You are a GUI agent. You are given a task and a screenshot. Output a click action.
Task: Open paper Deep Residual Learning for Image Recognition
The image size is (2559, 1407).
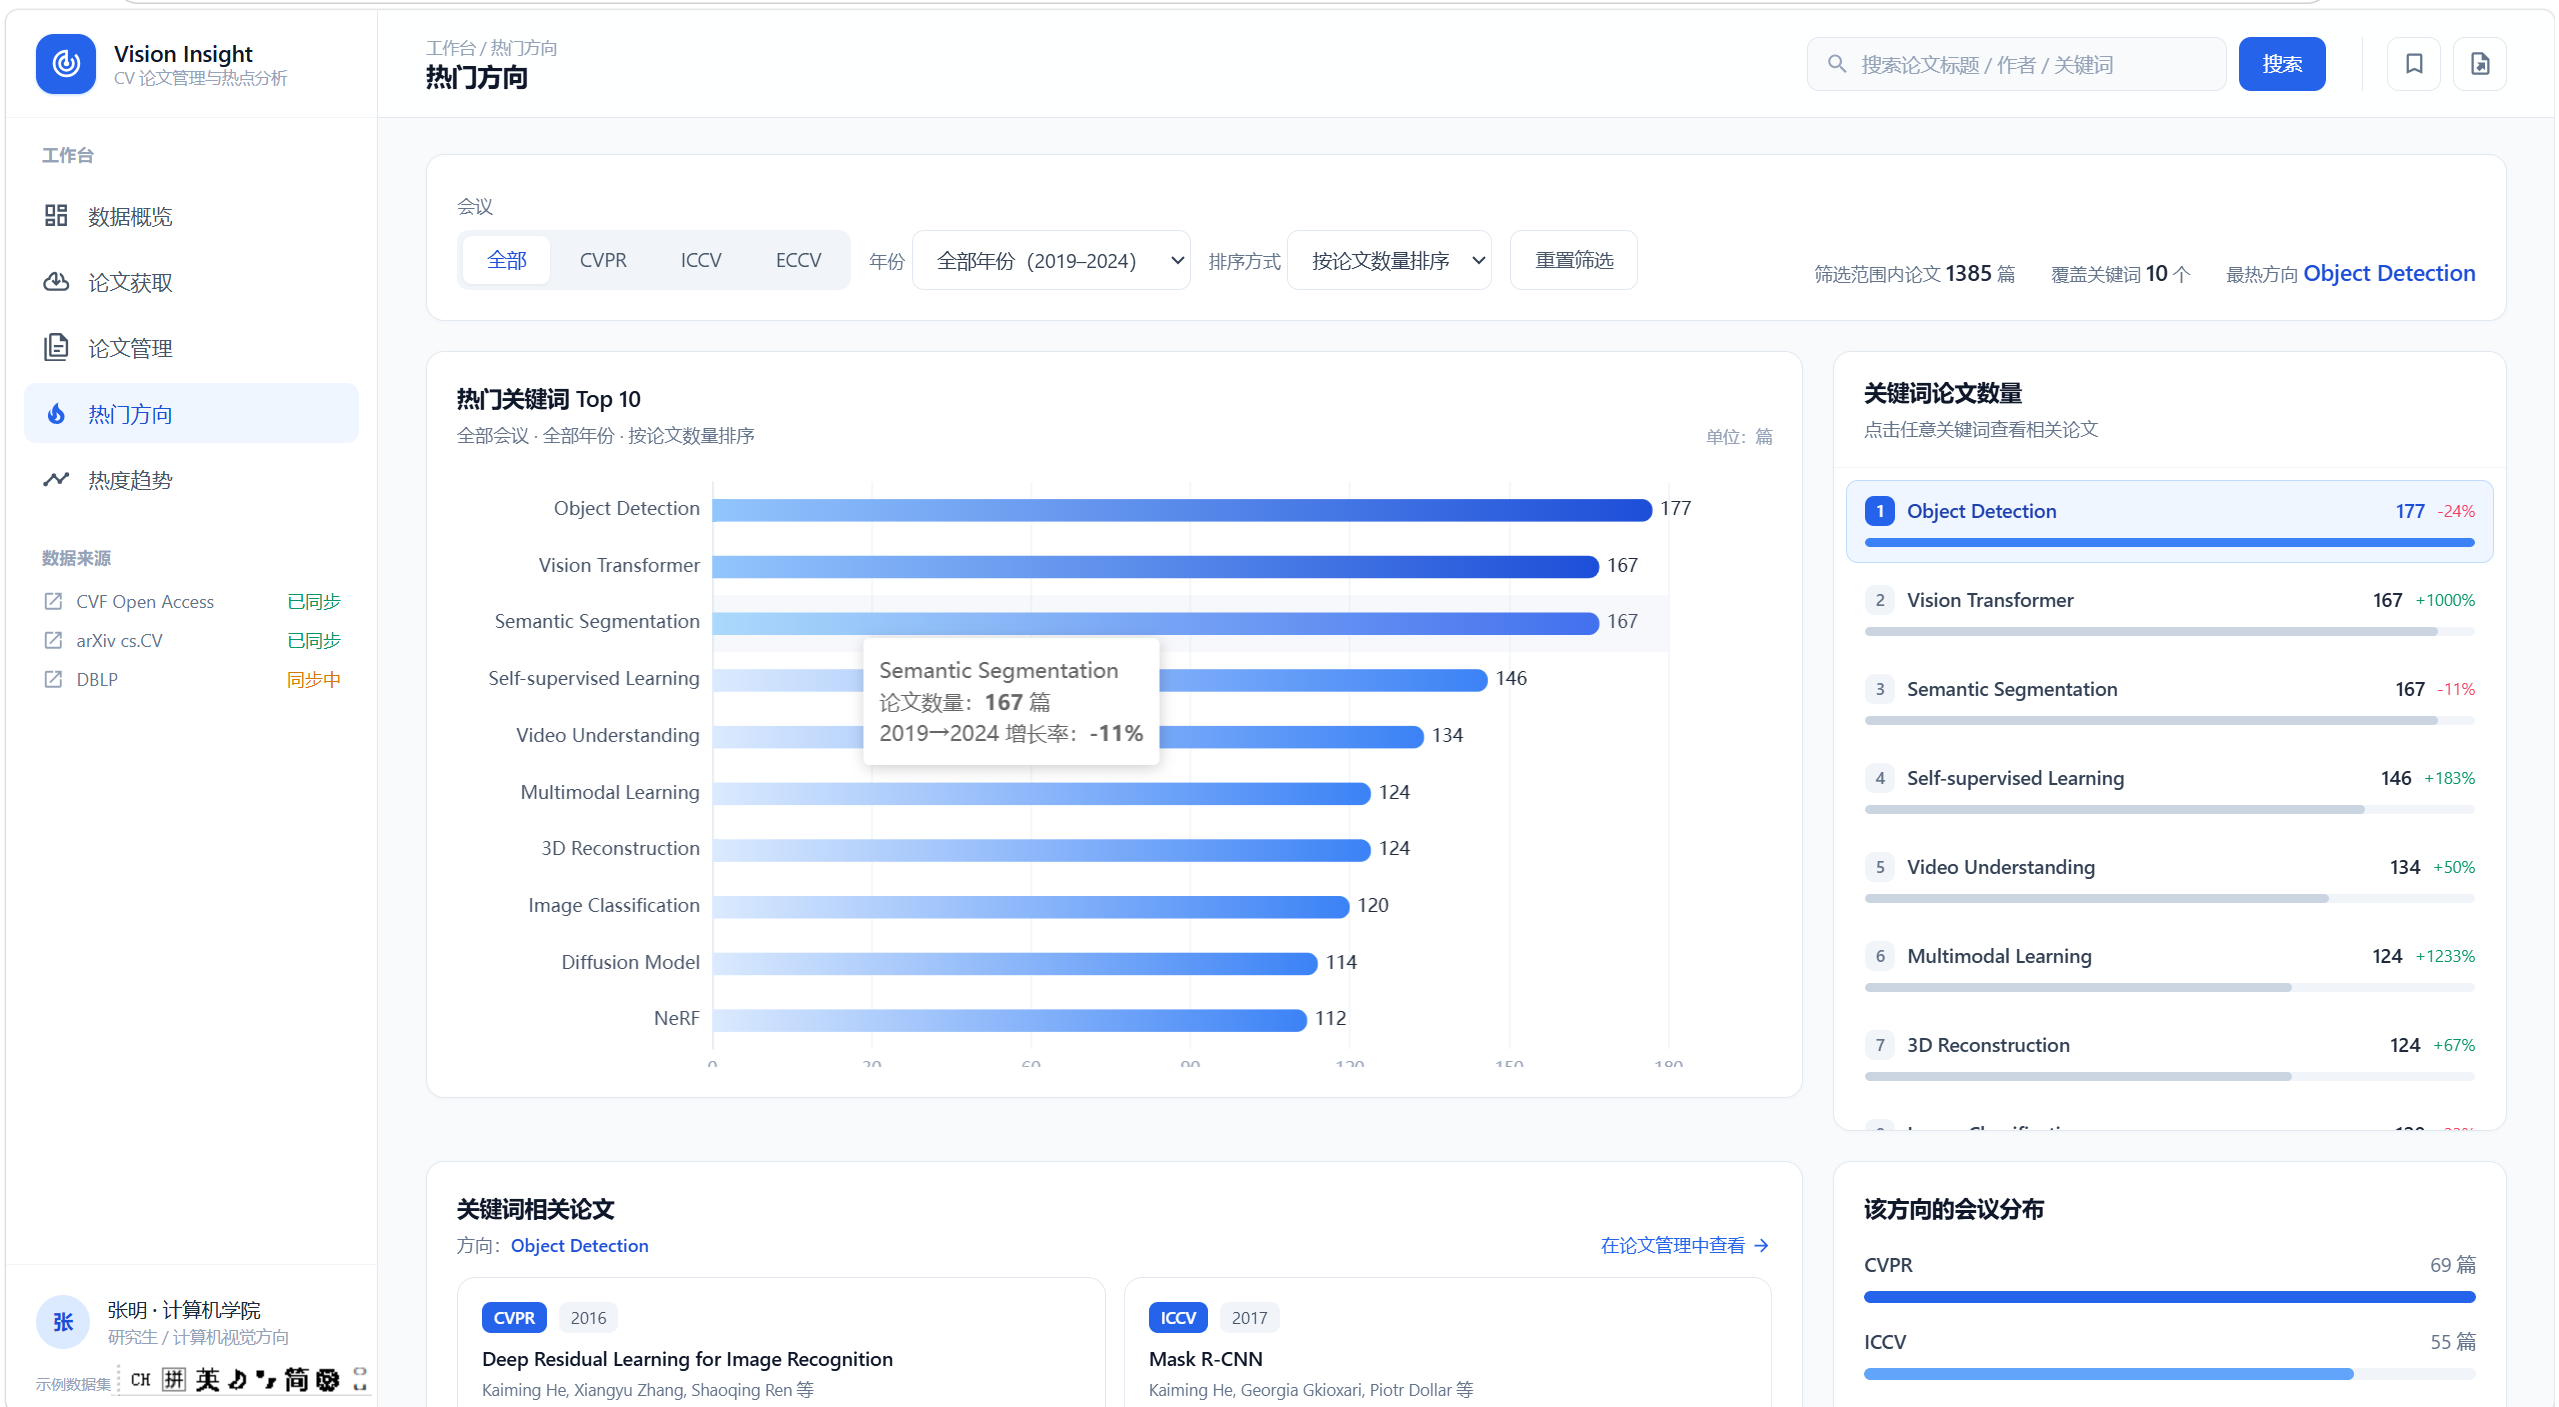(687, 1359)
